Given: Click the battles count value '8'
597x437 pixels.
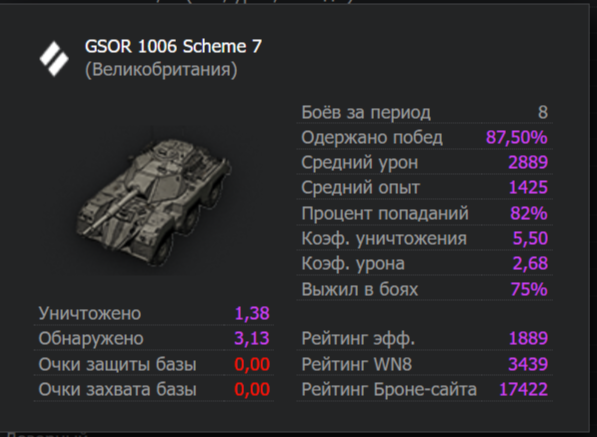Looking at the screenshot, I should [x=543, y=113].
